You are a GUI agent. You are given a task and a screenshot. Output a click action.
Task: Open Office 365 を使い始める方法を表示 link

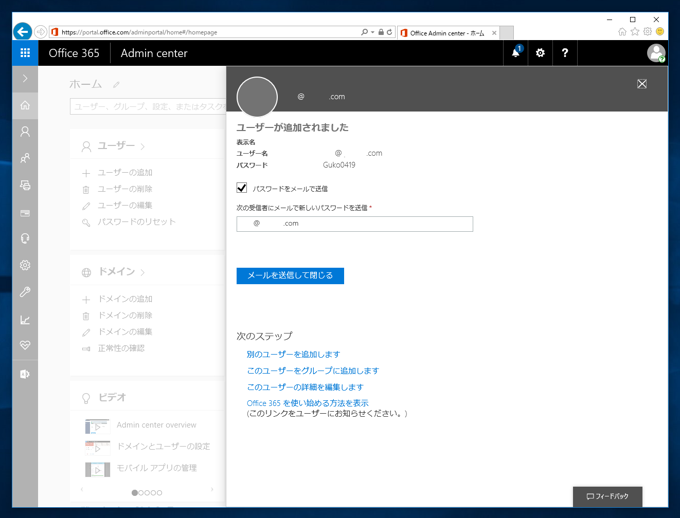307,403
